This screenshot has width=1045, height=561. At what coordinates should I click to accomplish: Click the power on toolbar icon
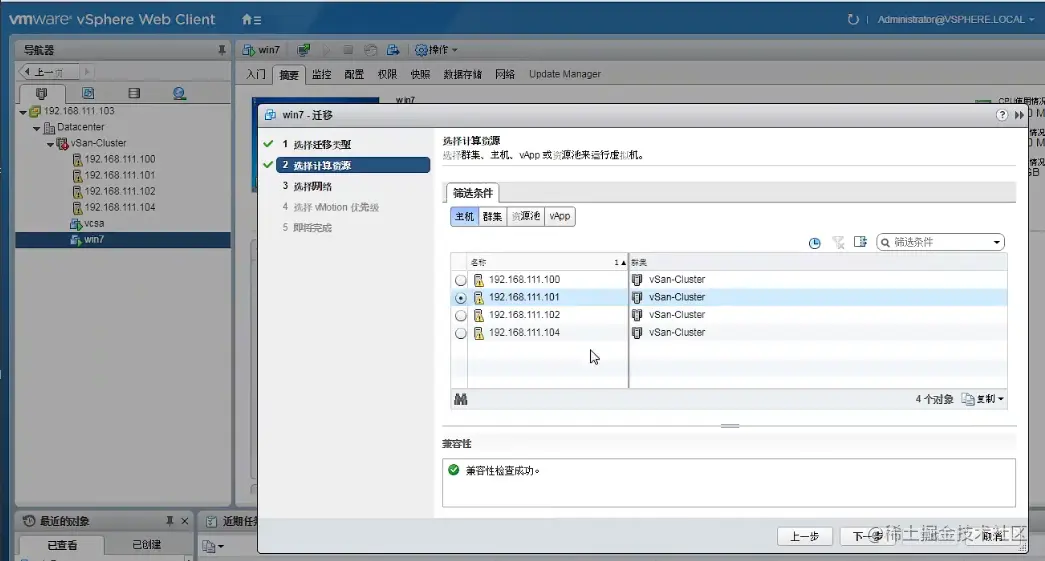(327, 50)
